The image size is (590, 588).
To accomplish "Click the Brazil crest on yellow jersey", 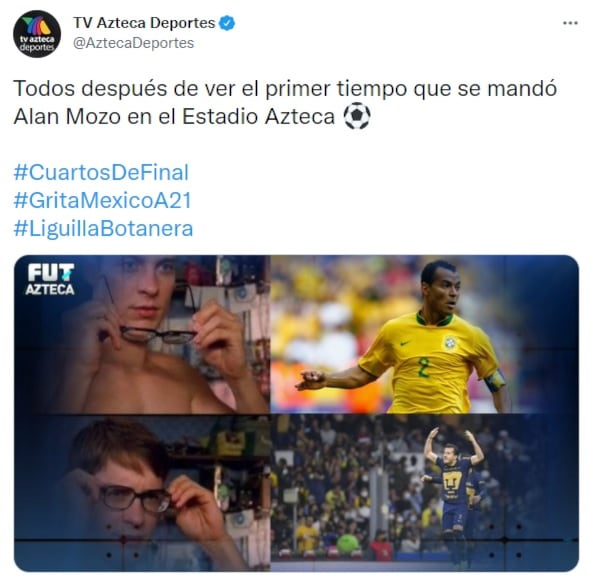I will [449, 343].
